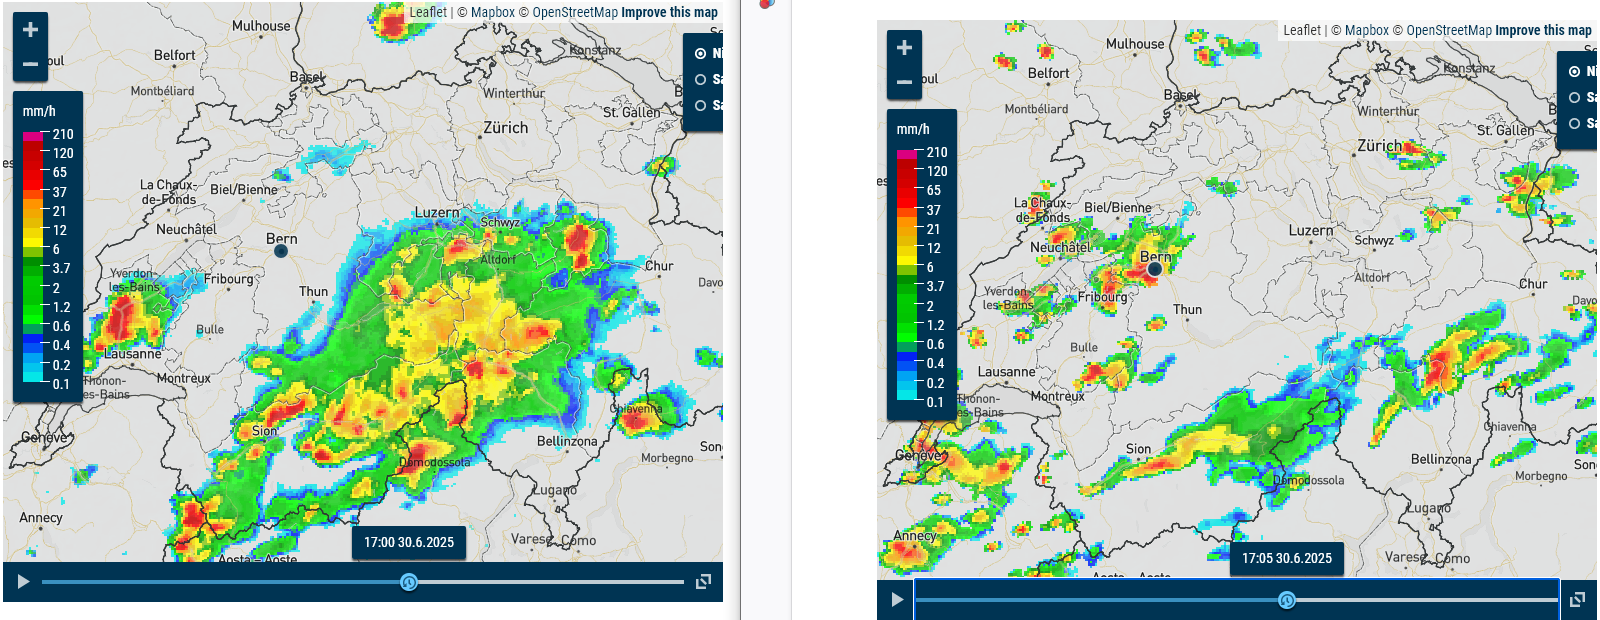Select the last radio option on the 17:00 map
The width and height of the screenshot is (1600, 620).
coord(700,105)
